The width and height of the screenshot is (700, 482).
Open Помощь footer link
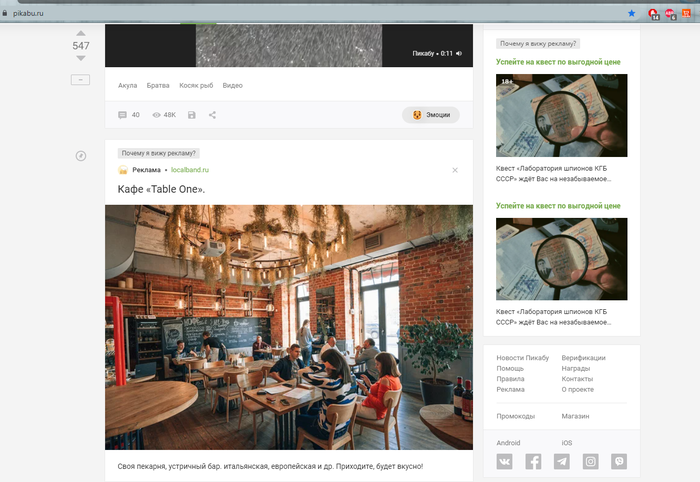510,368
